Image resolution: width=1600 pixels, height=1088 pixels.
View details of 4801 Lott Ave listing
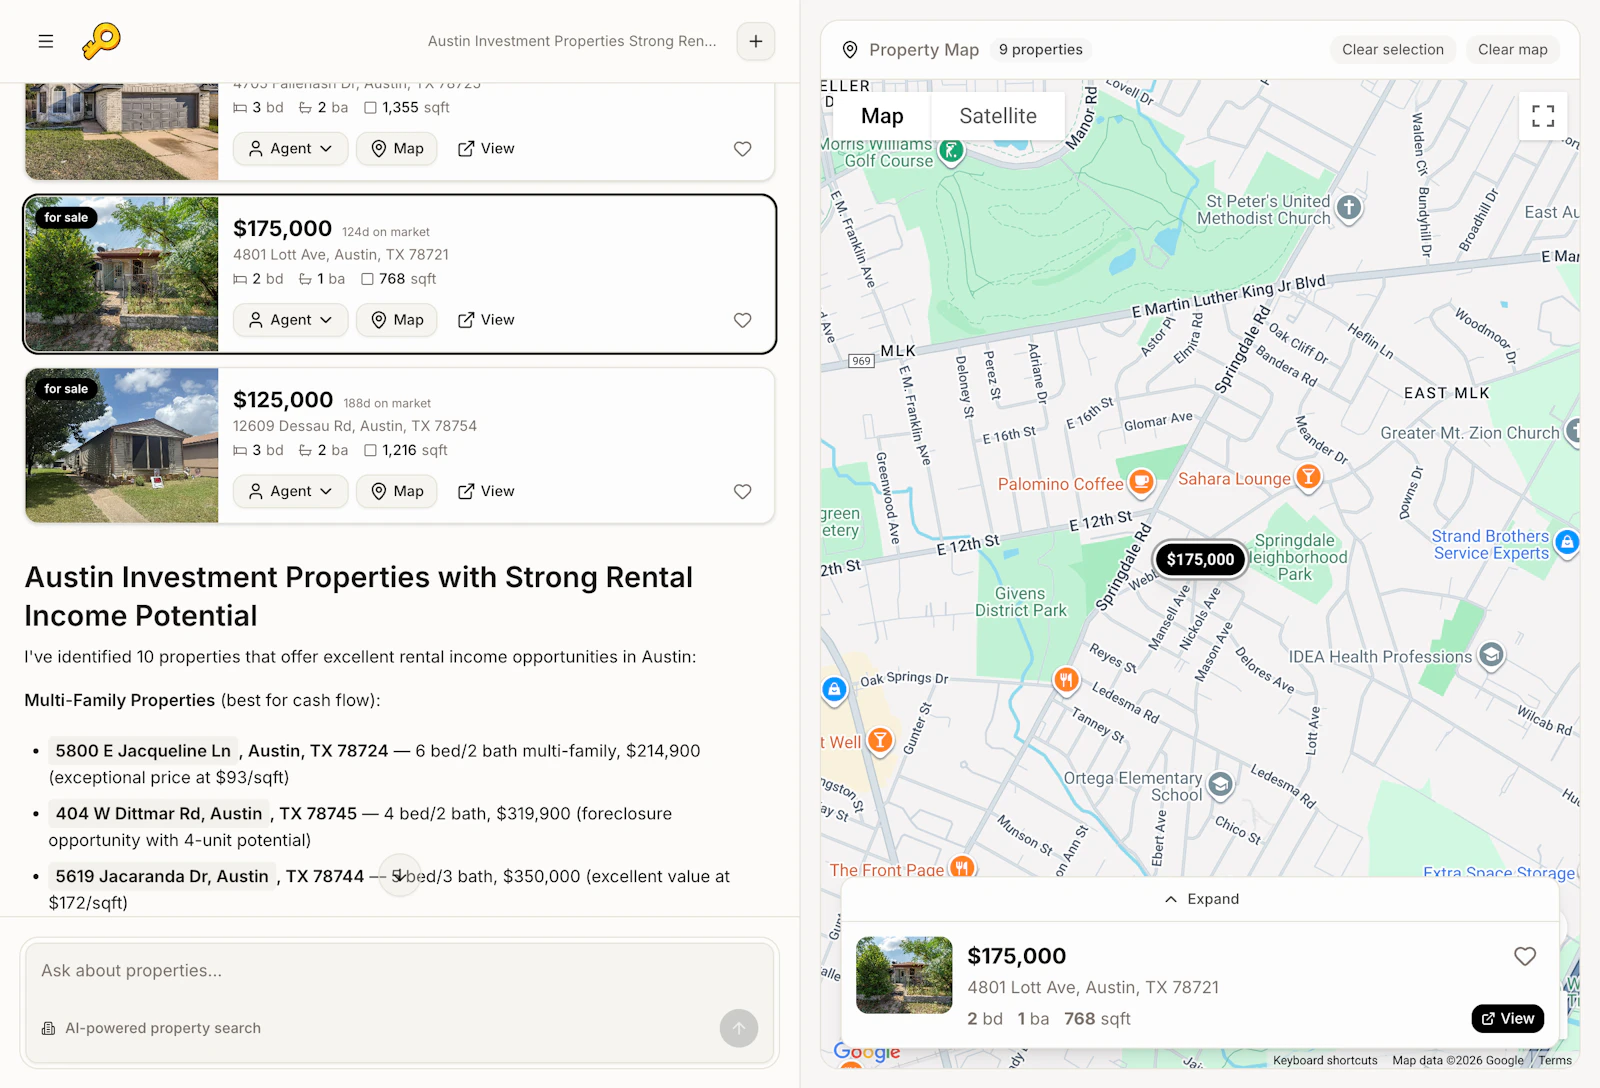tap(486, 320)
